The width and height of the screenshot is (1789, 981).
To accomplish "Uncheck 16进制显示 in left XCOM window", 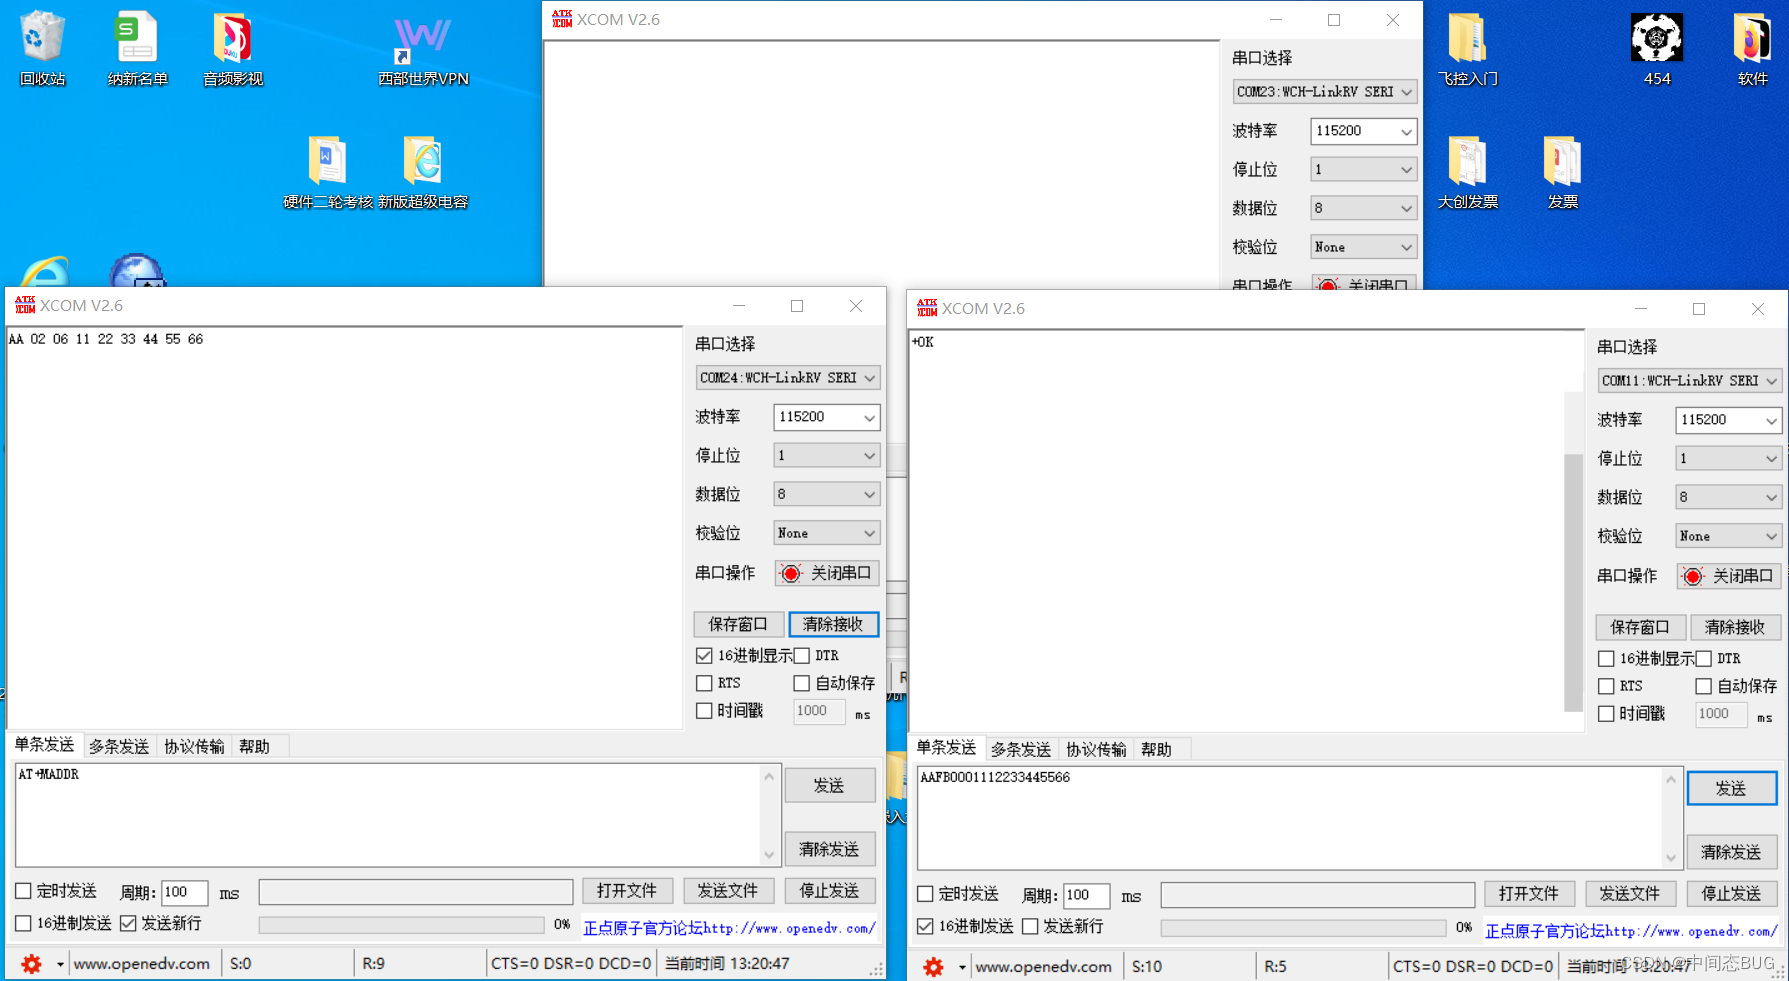I will click(x=704, y=656).
